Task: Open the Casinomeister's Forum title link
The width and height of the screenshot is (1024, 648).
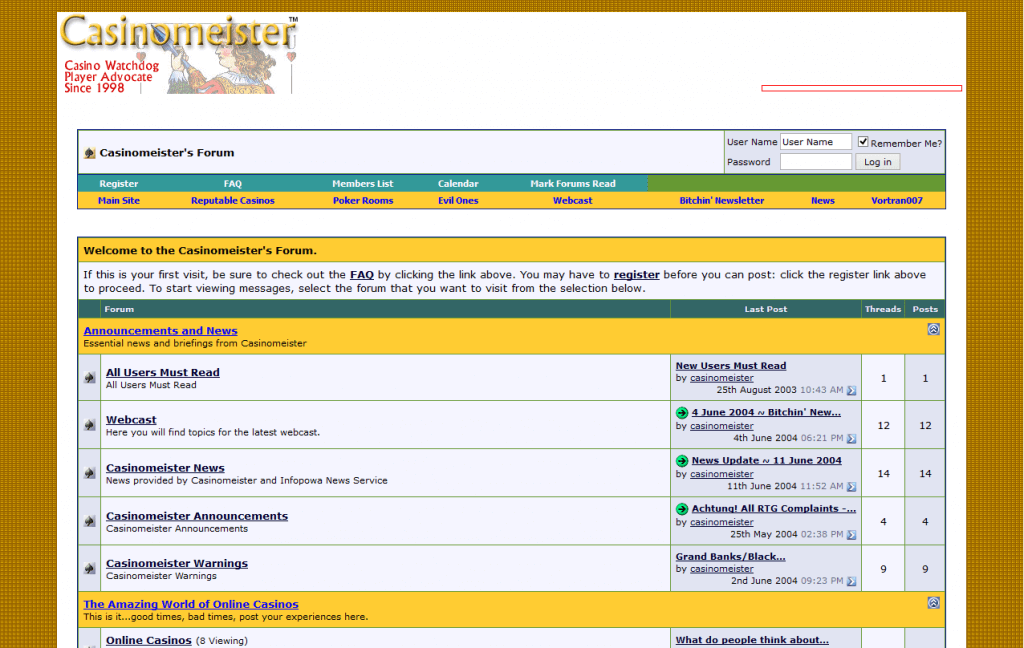Action: click(x=167, y=153)
